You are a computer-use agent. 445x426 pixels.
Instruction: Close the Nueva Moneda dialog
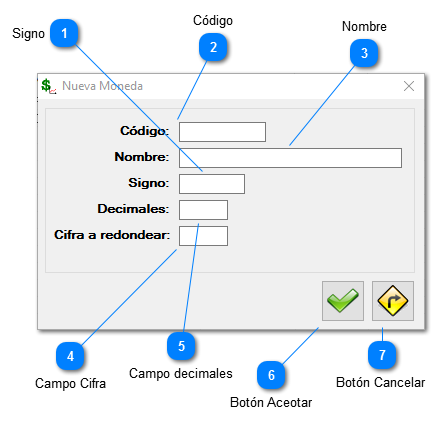coord(409,86)
